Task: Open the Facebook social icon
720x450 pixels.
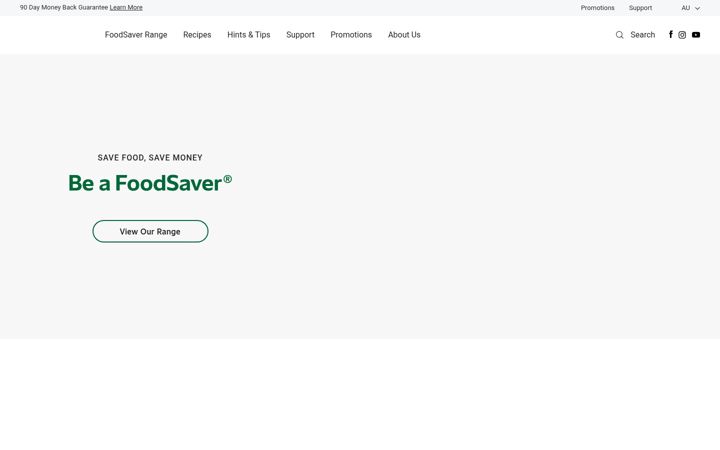Action: [x=670, y=34]
